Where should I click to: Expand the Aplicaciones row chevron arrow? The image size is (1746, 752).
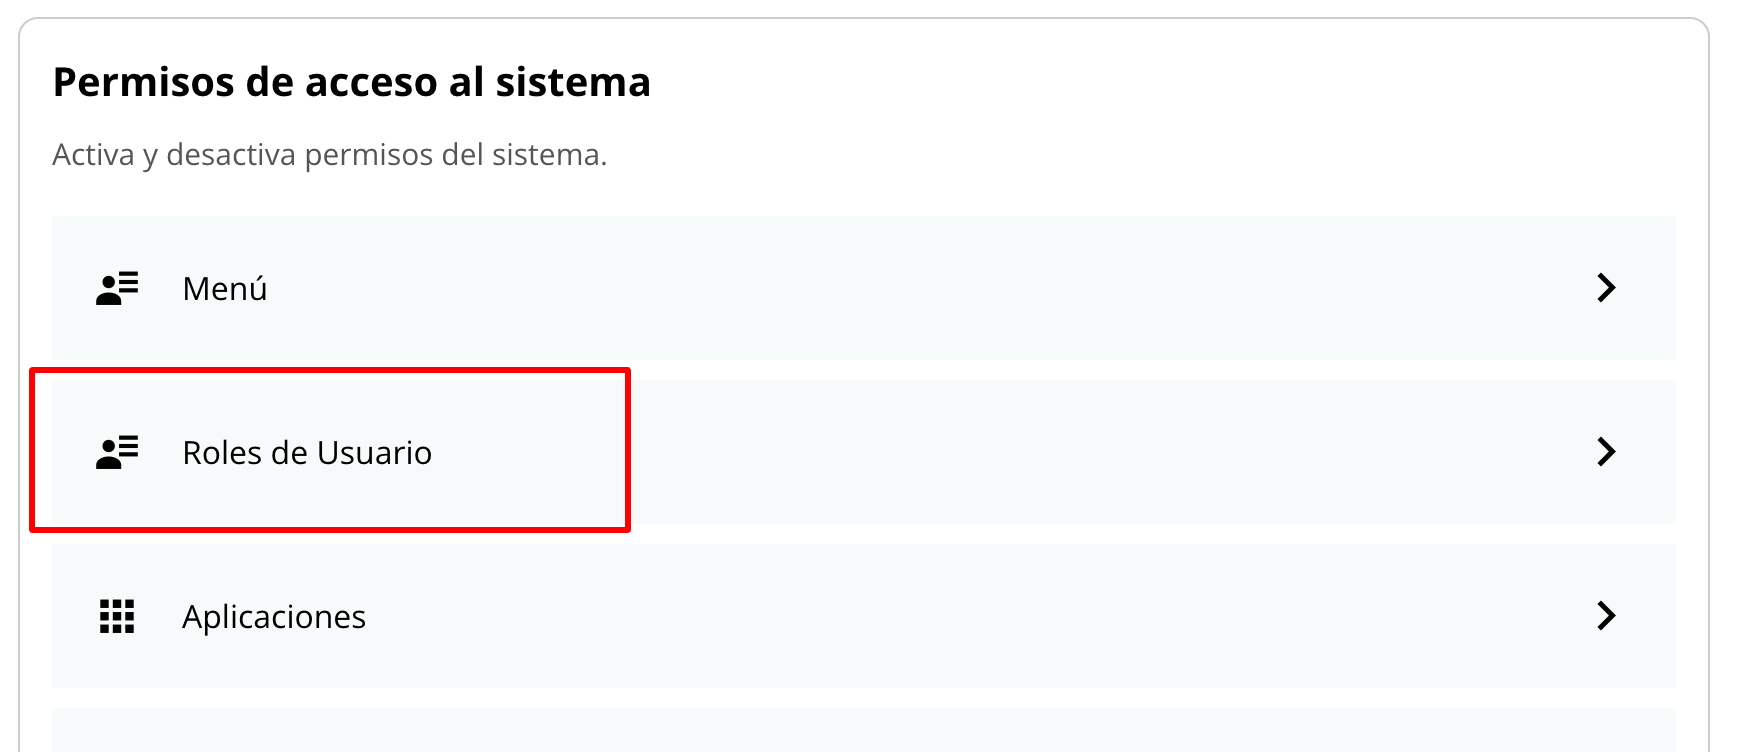1606,616
